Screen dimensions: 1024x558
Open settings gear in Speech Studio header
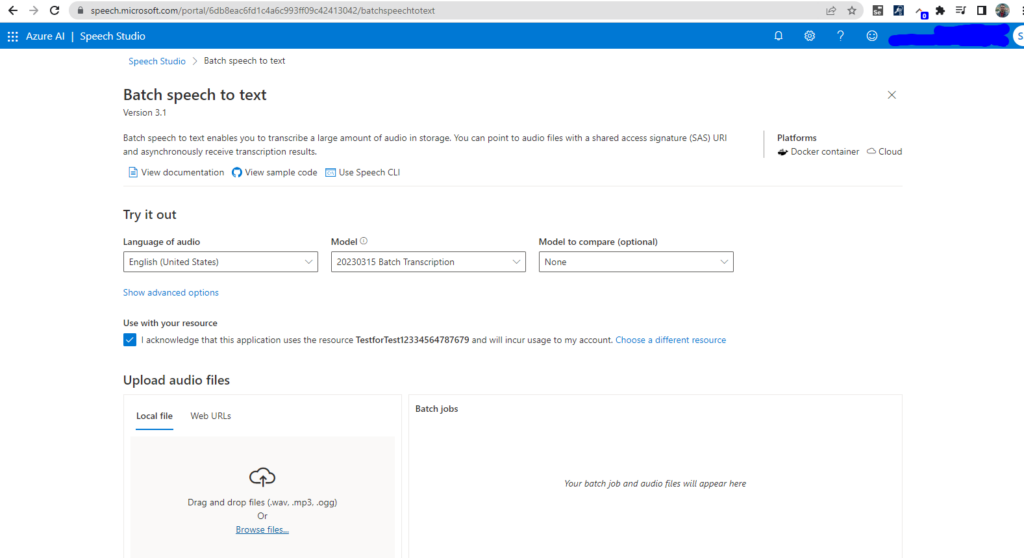(x=809, y=36)
